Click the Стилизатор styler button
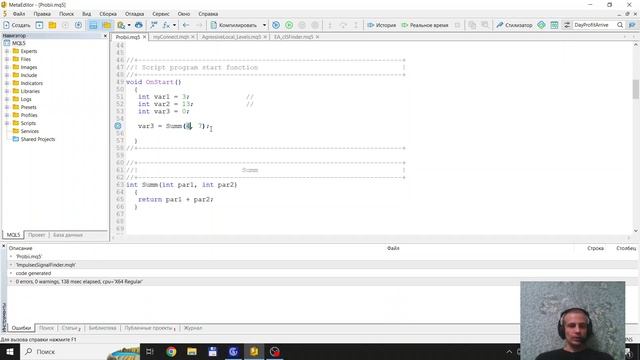 (514, 25)
